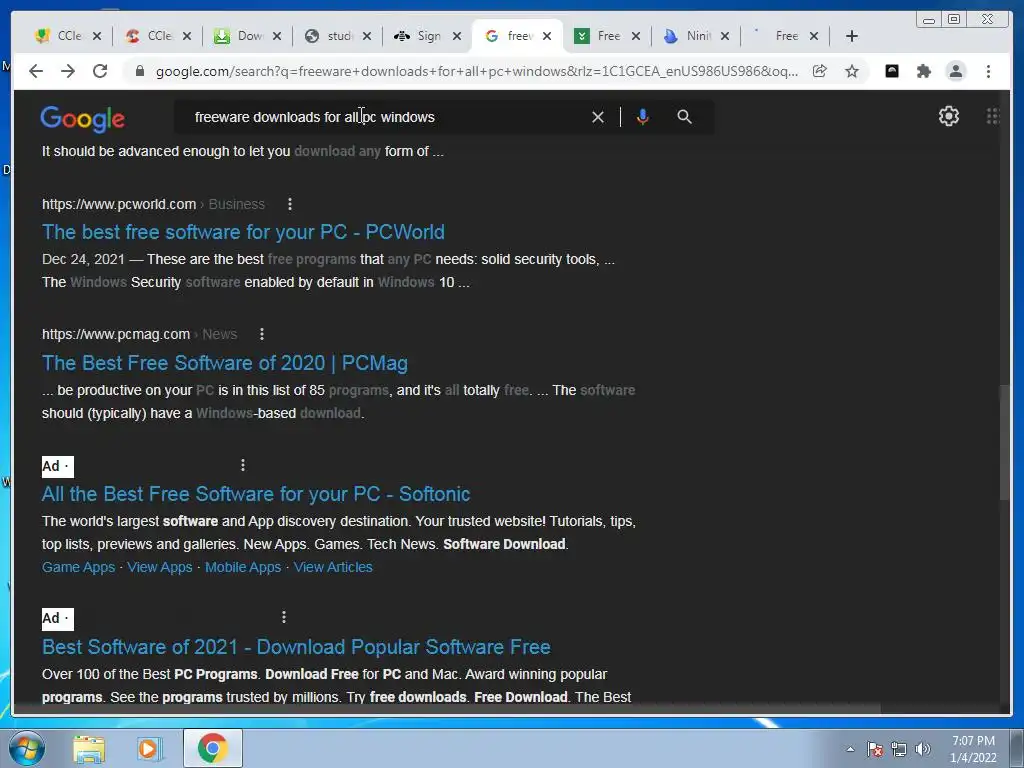Open The Best Free Software PCMag result

[225, 362]
